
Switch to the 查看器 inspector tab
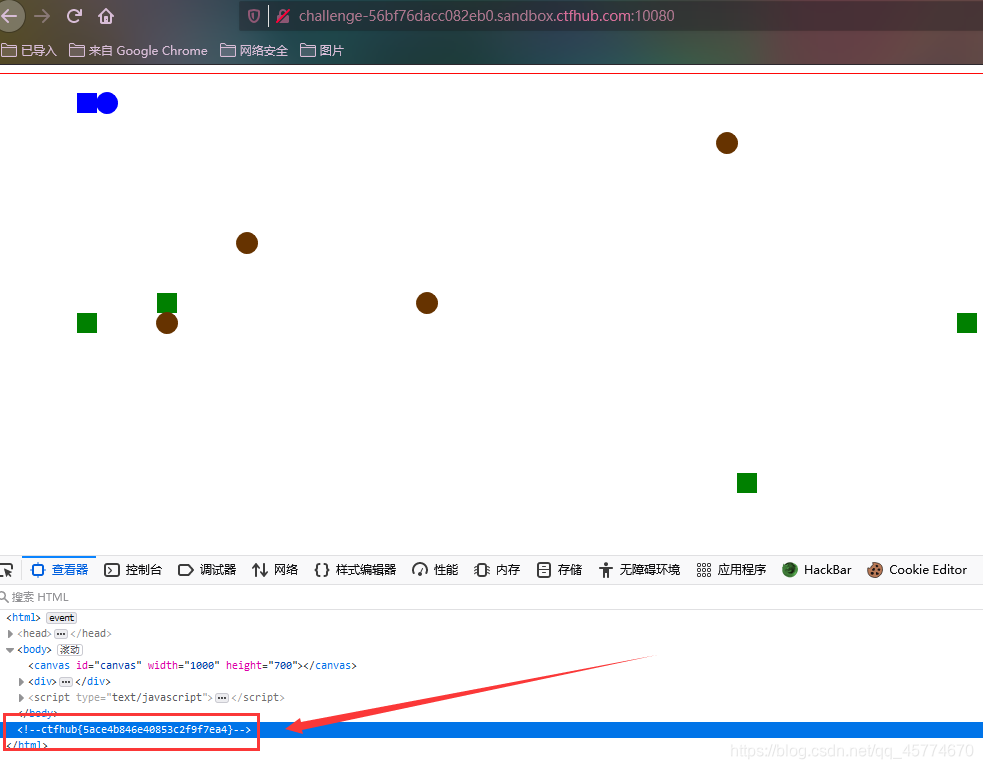tap(60, 570)
